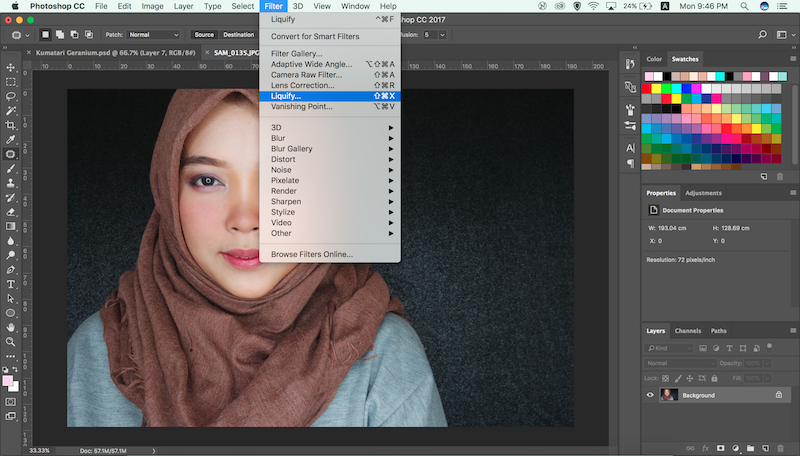Select the Lasso tool

(11, 96)
